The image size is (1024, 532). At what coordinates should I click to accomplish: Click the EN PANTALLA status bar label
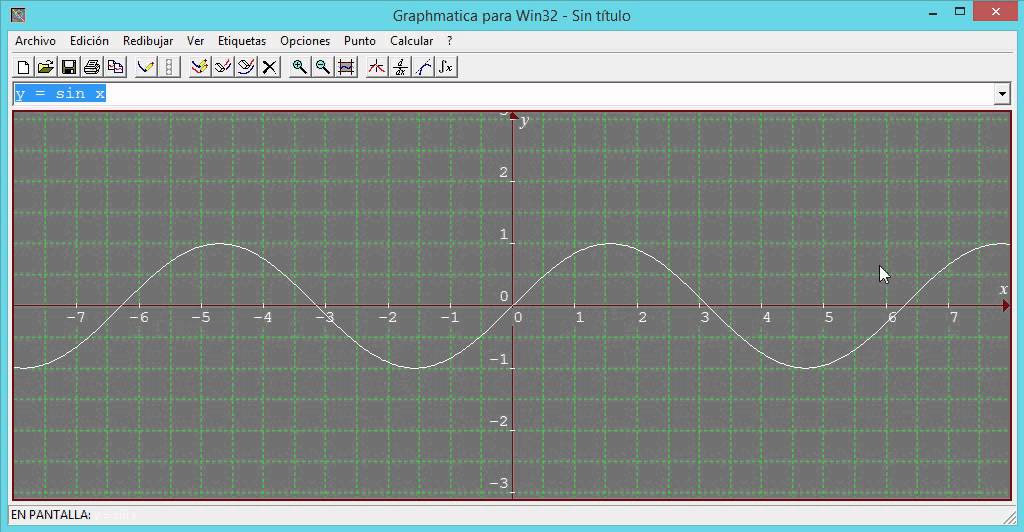51,514
